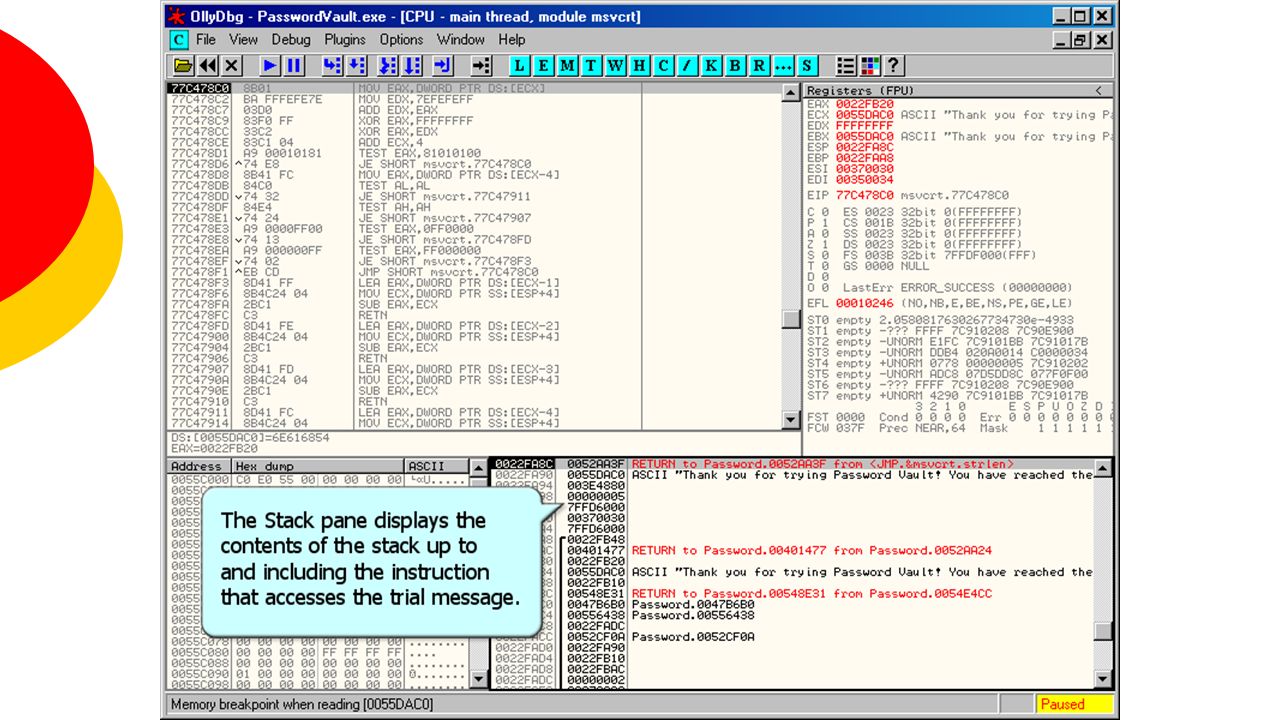The image size is (1280, 720).
Task: Open the Window menu
Action: click(x=461, y=40)
